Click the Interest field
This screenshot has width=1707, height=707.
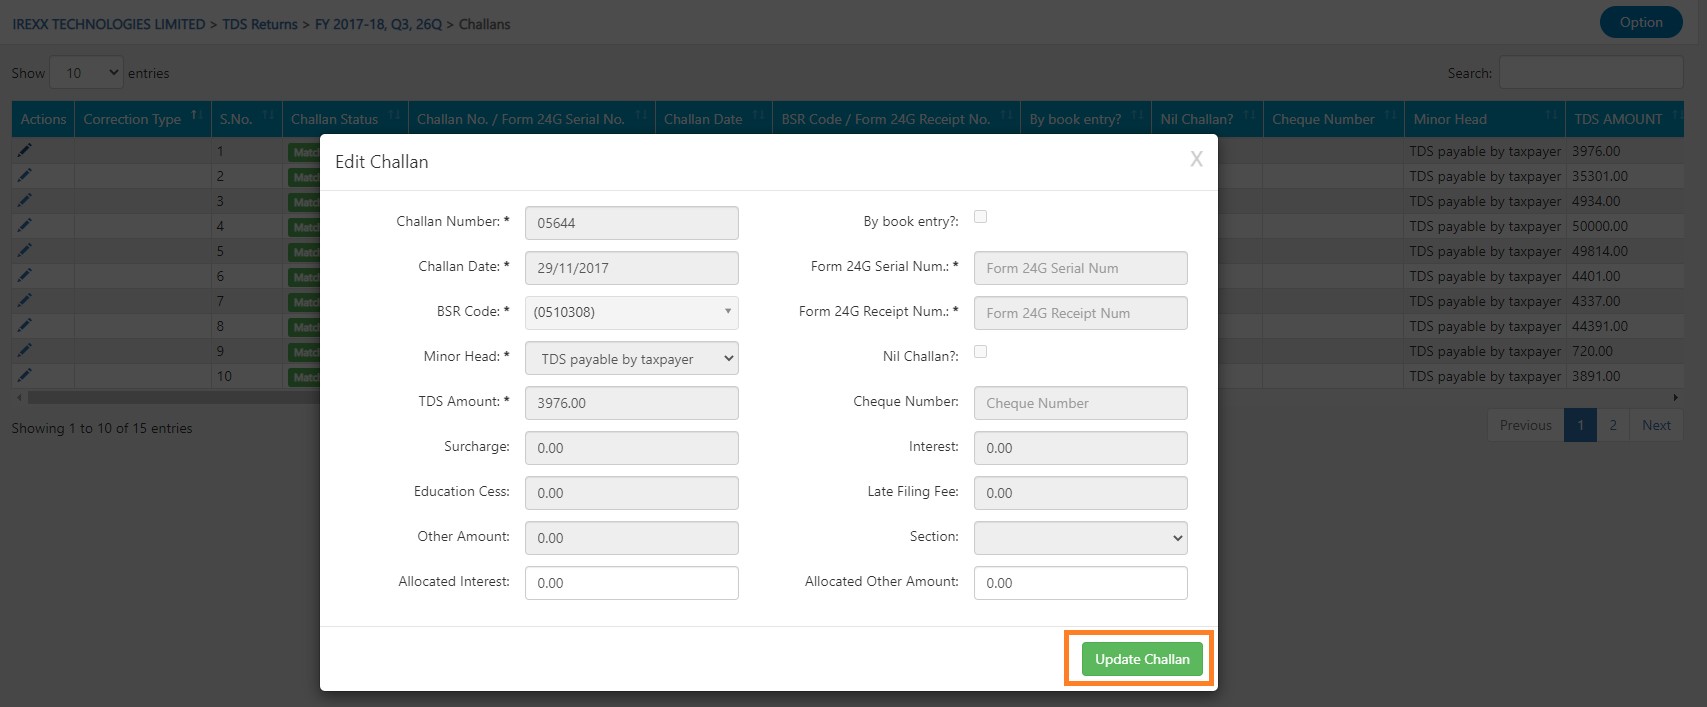click(x=1081, y=448)
